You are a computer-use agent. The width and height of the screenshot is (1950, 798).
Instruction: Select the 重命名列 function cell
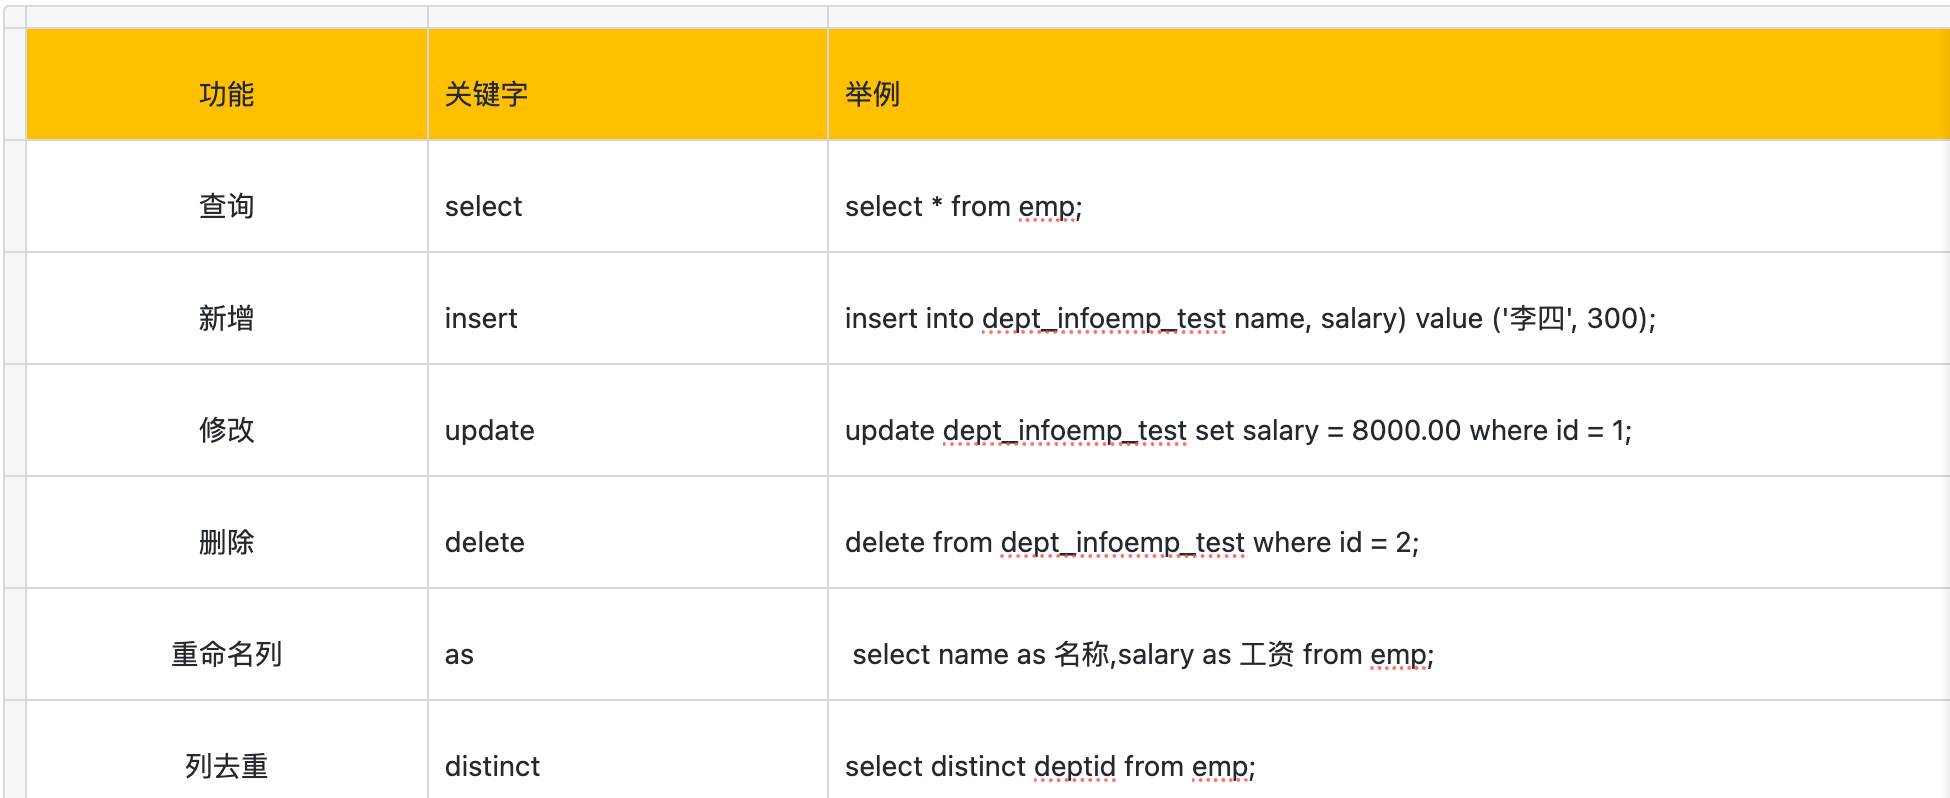click(227, 654)
